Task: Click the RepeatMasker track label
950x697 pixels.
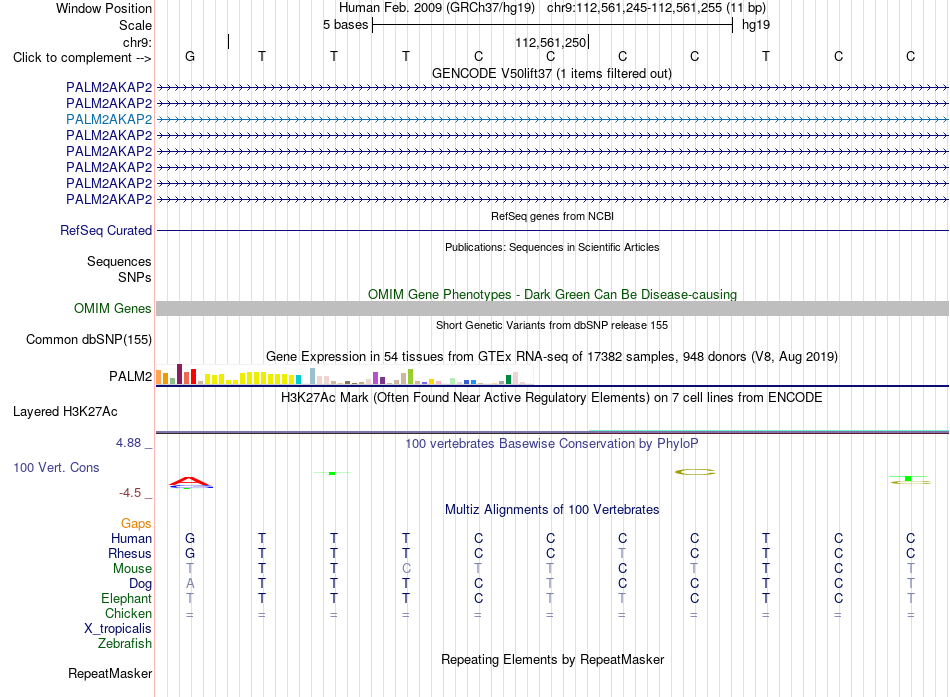Action: click(x=110, y=673)
